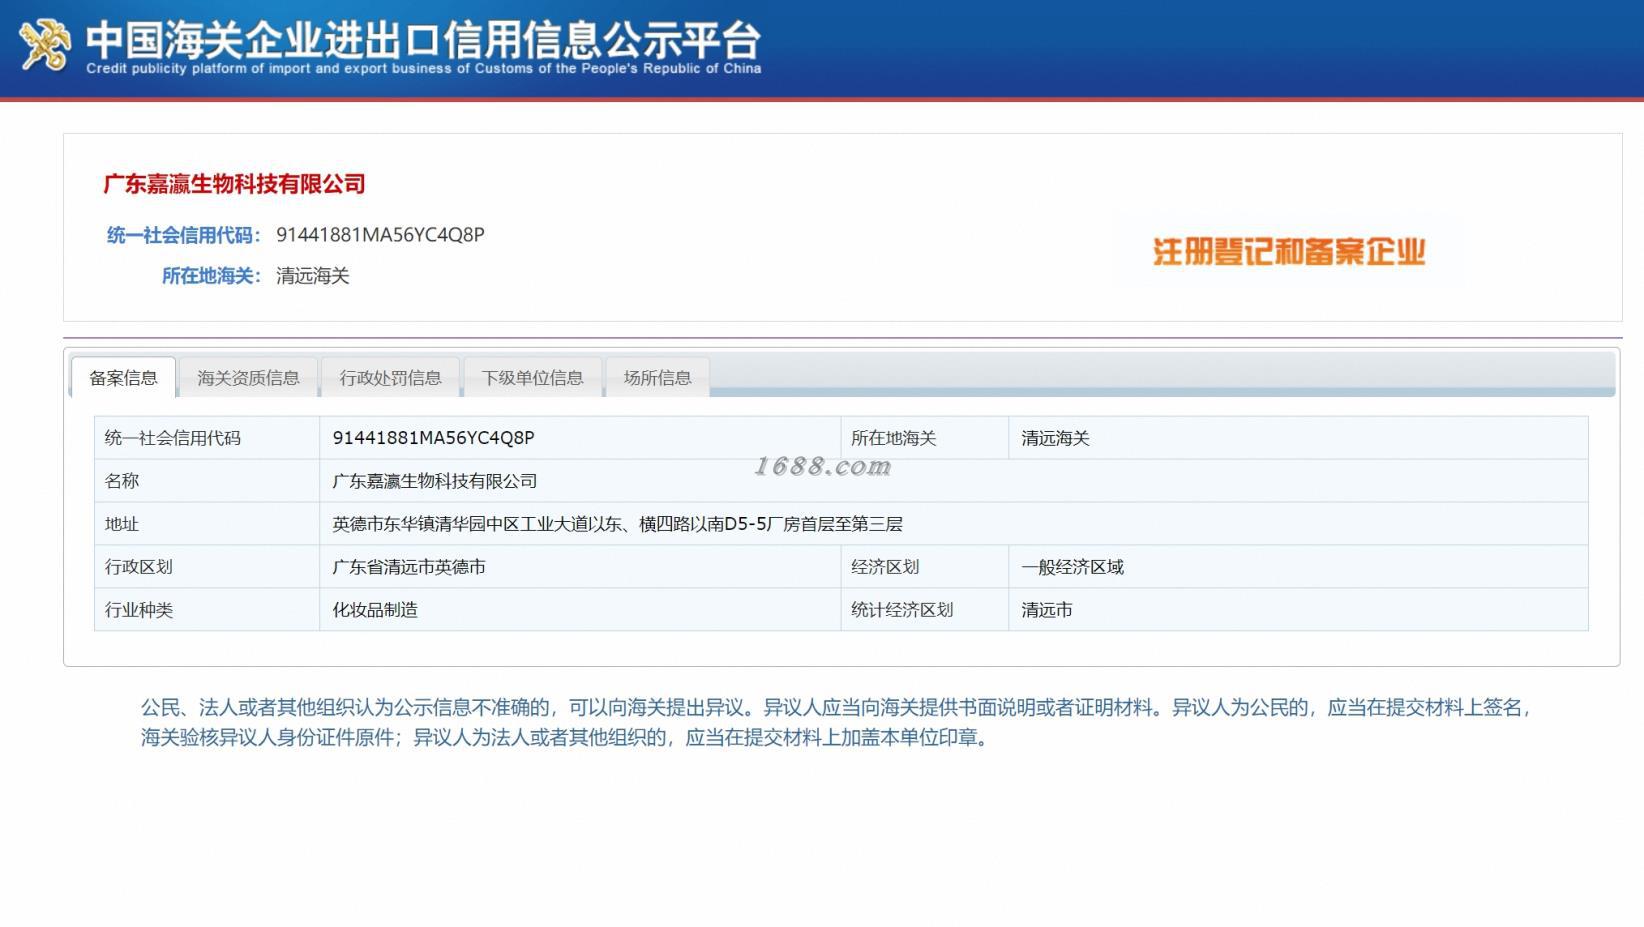Viewport: 1644px width, 927px height.
Task: Click the header label 所在地海关：
Action: [x=211, y=276]
